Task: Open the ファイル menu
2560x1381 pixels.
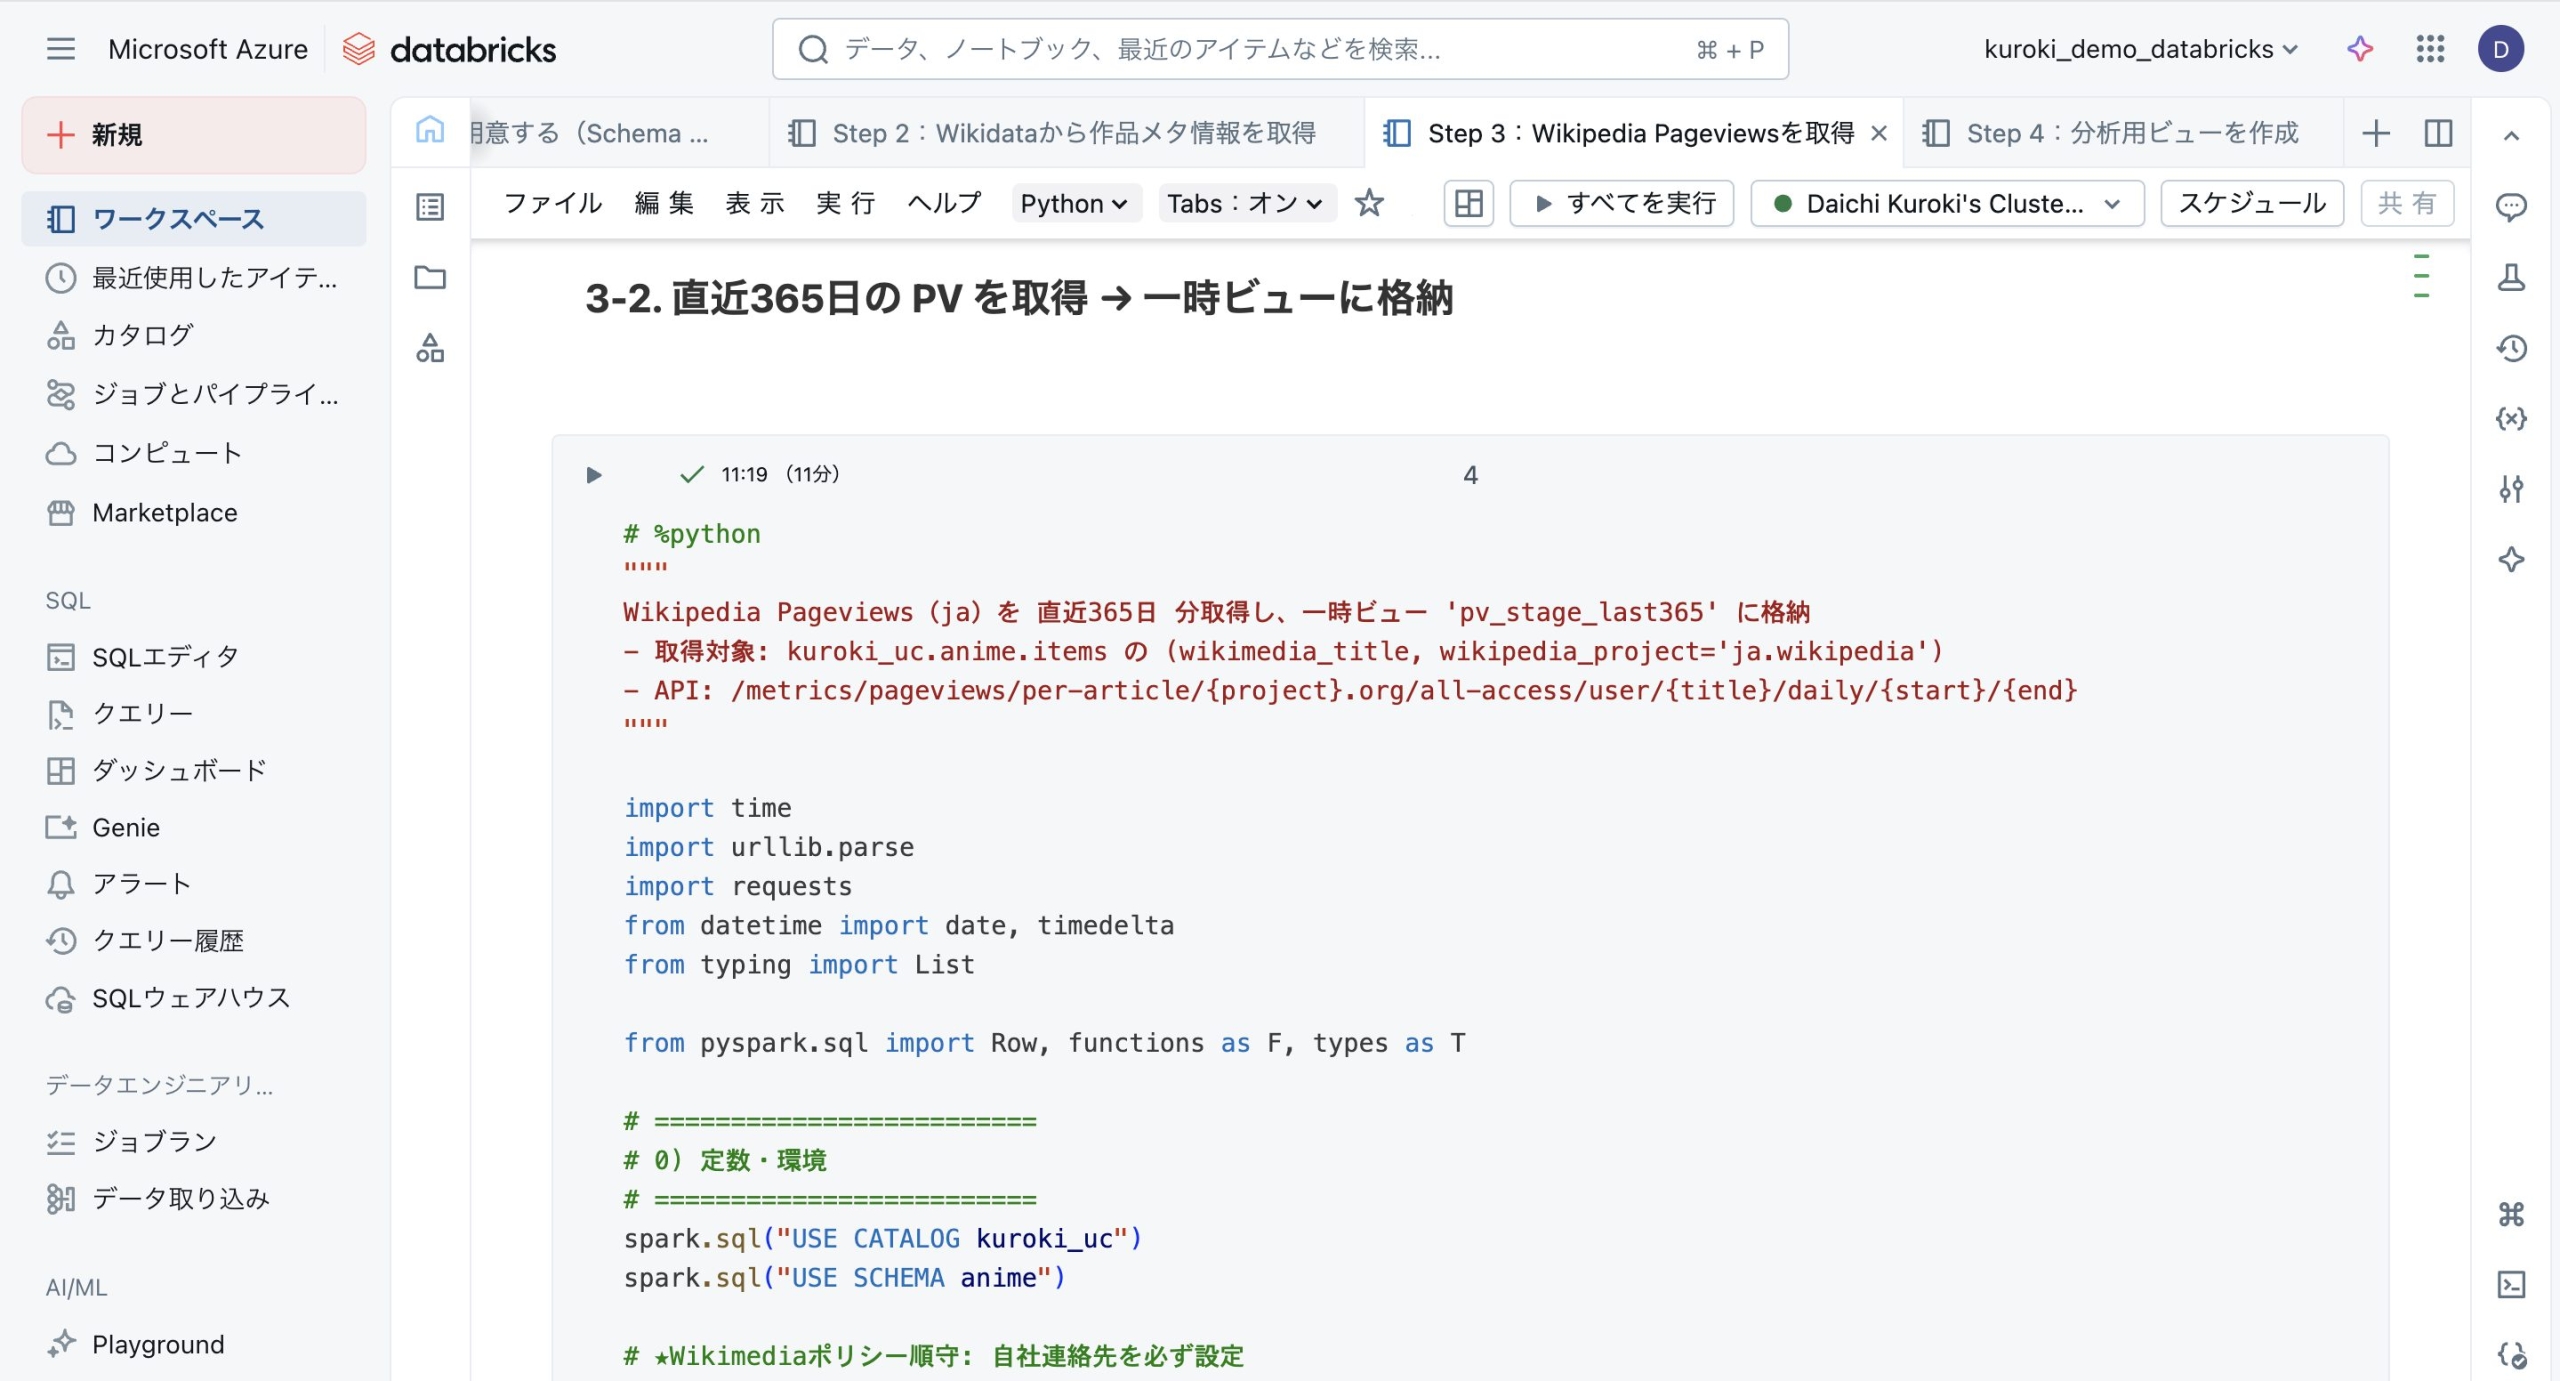Action: click(x=552, y=204)
